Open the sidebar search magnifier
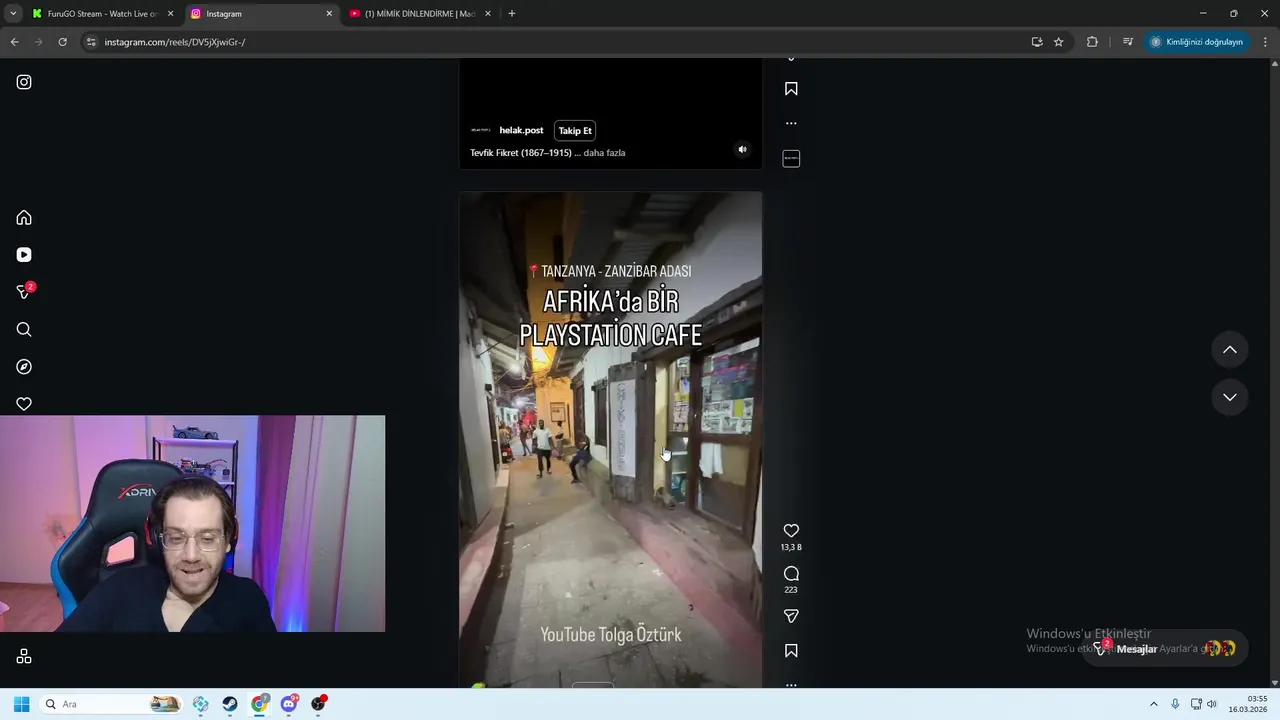Viewport: 1280px width, 720px height. point(24,330)
